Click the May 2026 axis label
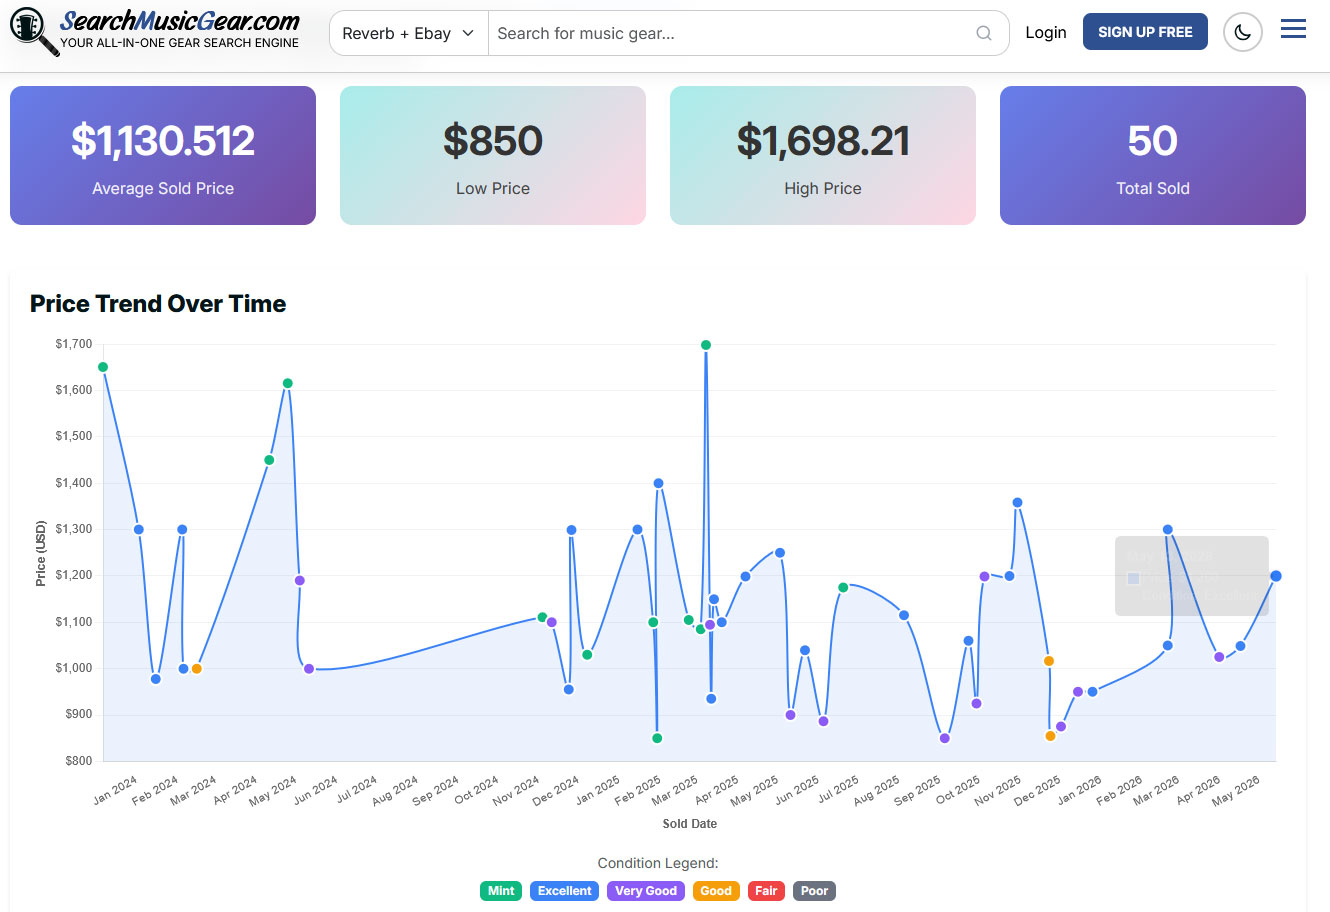Image resolution: width=1330 pixels, height=912 pixels. (x=1236, y=790)
